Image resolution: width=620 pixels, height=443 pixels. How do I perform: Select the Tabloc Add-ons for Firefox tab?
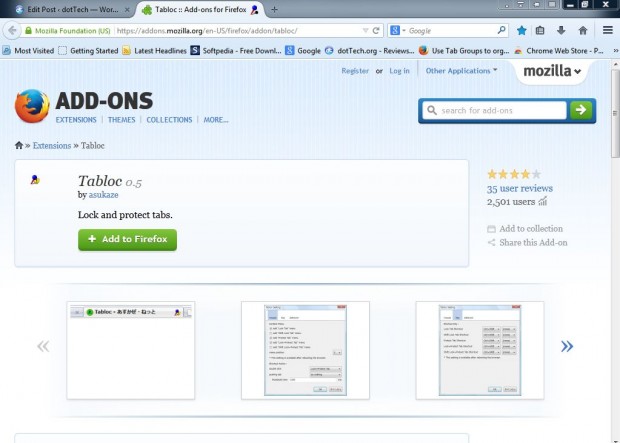click(x=200, y=9)
